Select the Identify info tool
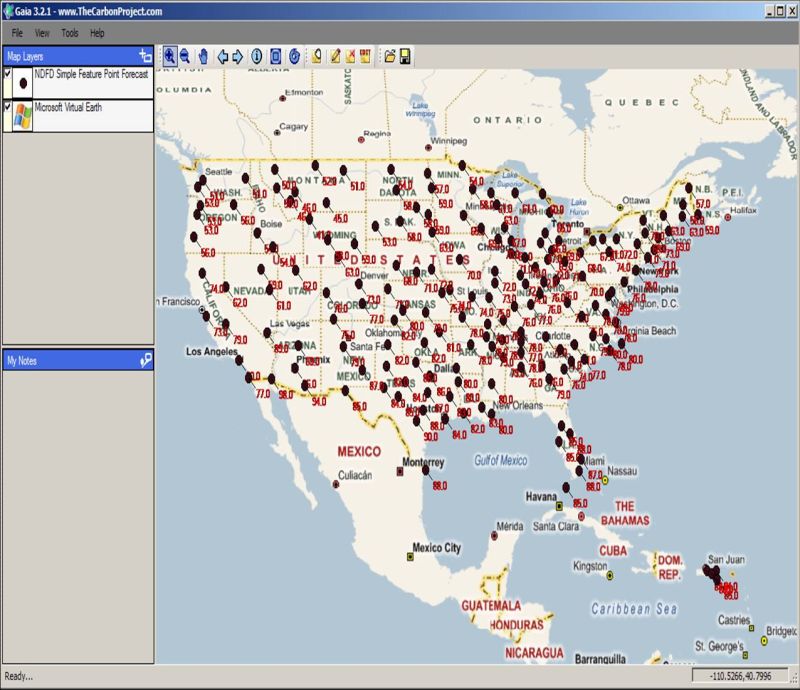 (257, 56)
